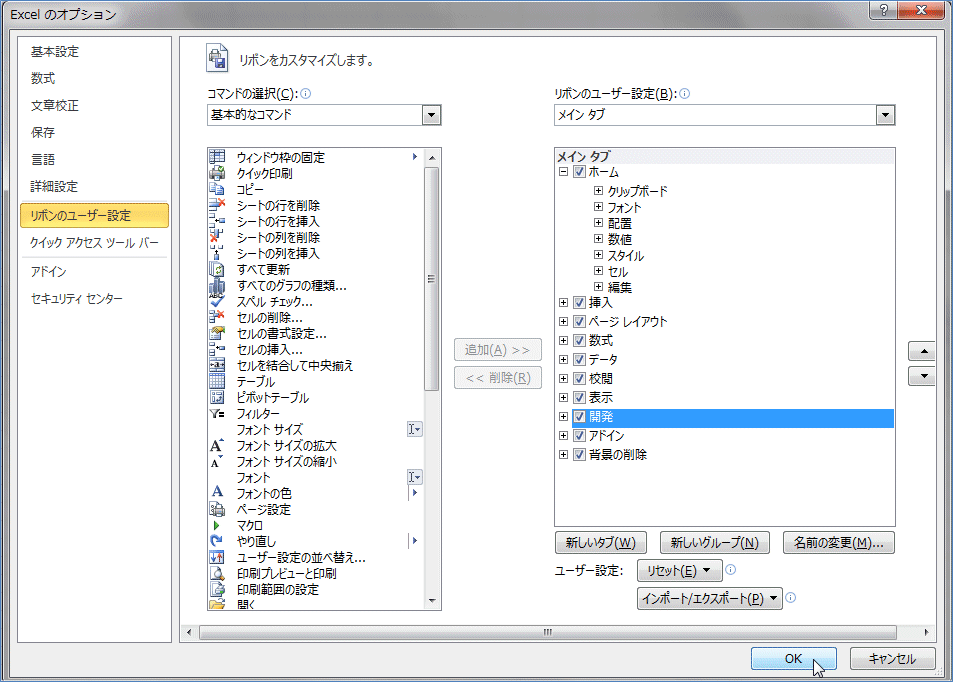The width and height of the screenshot is (953, 682).
Task: Select the セルの書式設定 icon
Action: coord(217,333)
